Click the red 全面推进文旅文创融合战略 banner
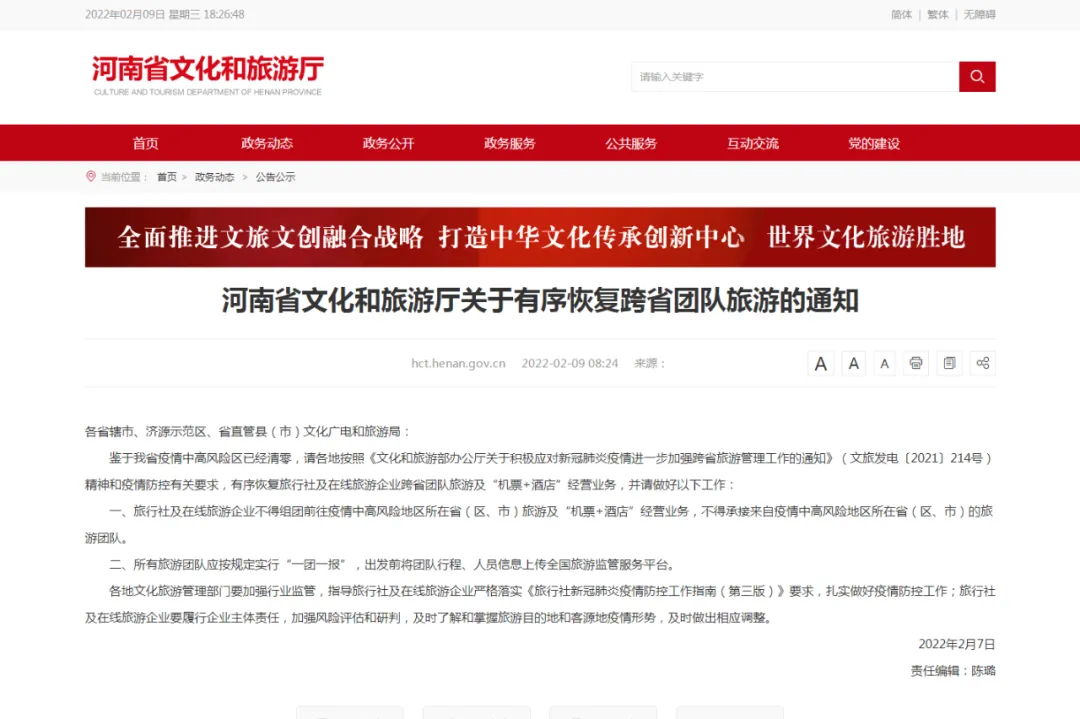The image size is (1080, 719). click(x=540, y=237)
